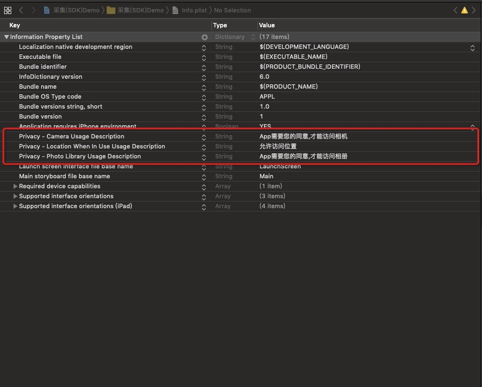Image resolution: width=482 pixels, height=387 pixels.
Task: Select Executable file key
Action: [x=40, y=57]
